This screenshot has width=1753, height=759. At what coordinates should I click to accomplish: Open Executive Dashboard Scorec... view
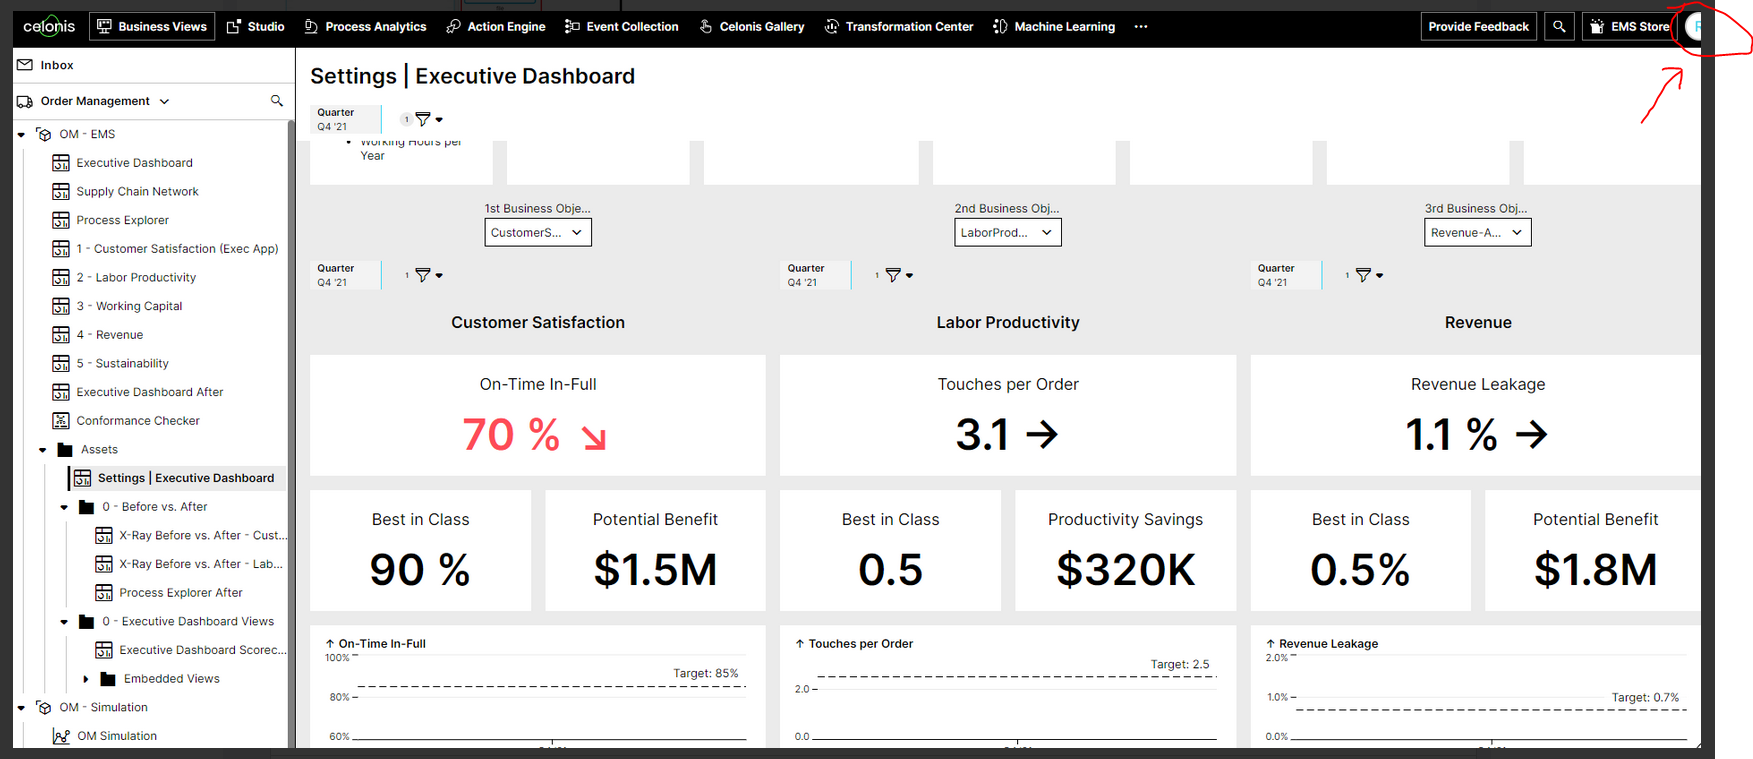tap(203, 650)
